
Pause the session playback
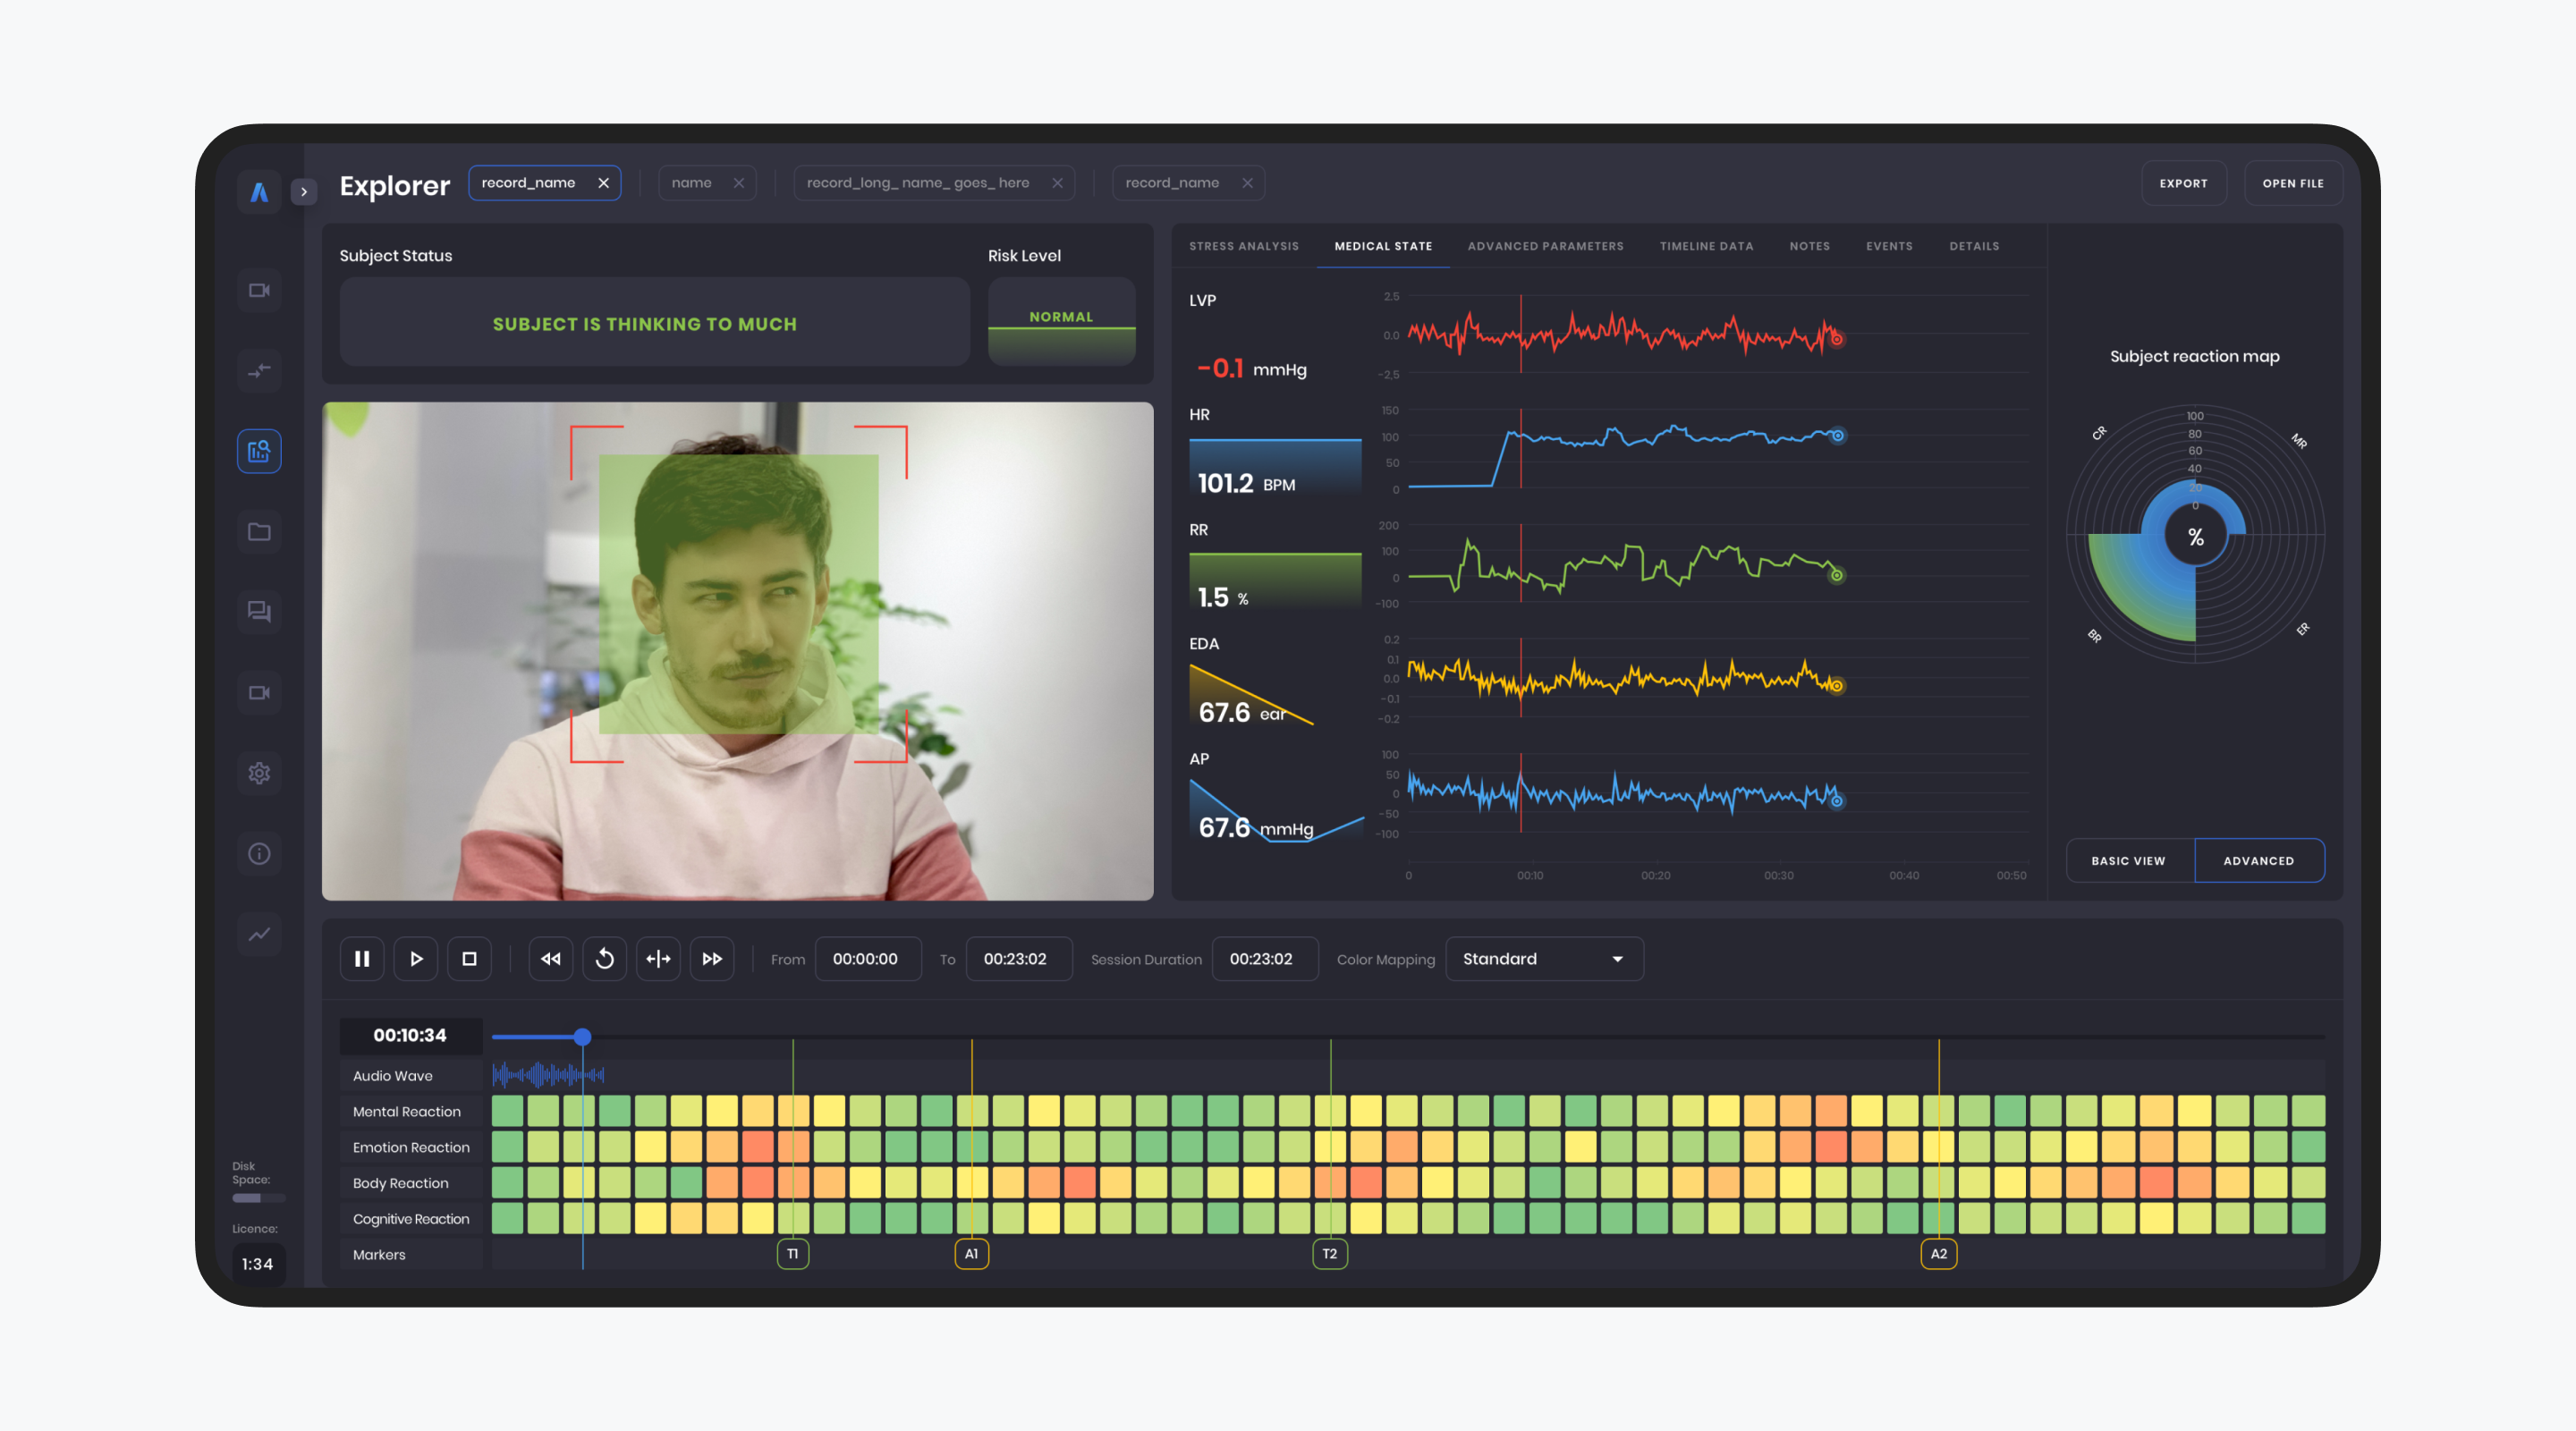(362, 958)
